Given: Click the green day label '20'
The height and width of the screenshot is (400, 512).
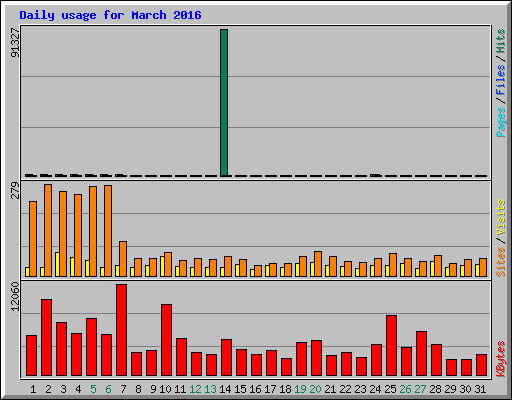Looking at the screenshot, I should [x=315, y=389].
